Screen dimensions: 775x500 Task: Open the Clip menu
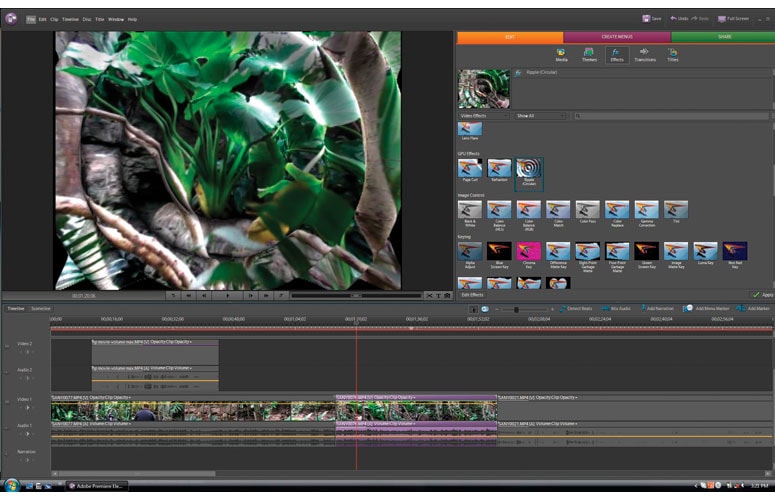click(x=54, y=19)
